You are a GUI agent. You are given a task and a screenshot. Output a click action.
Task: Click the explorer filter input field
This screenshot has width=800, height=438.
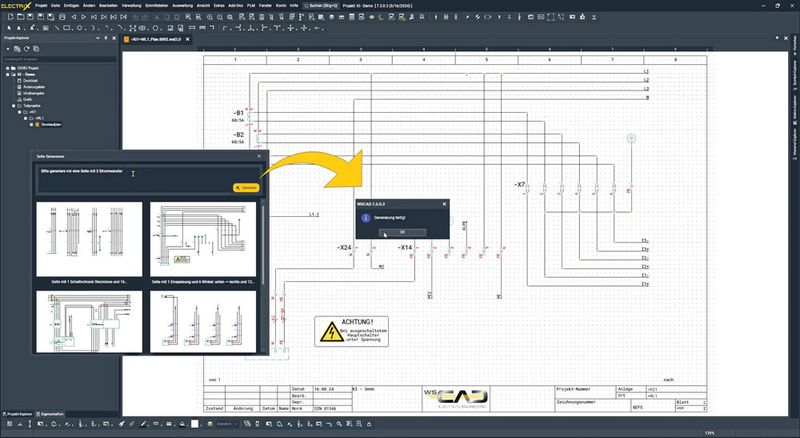click(x=60, y=59)
